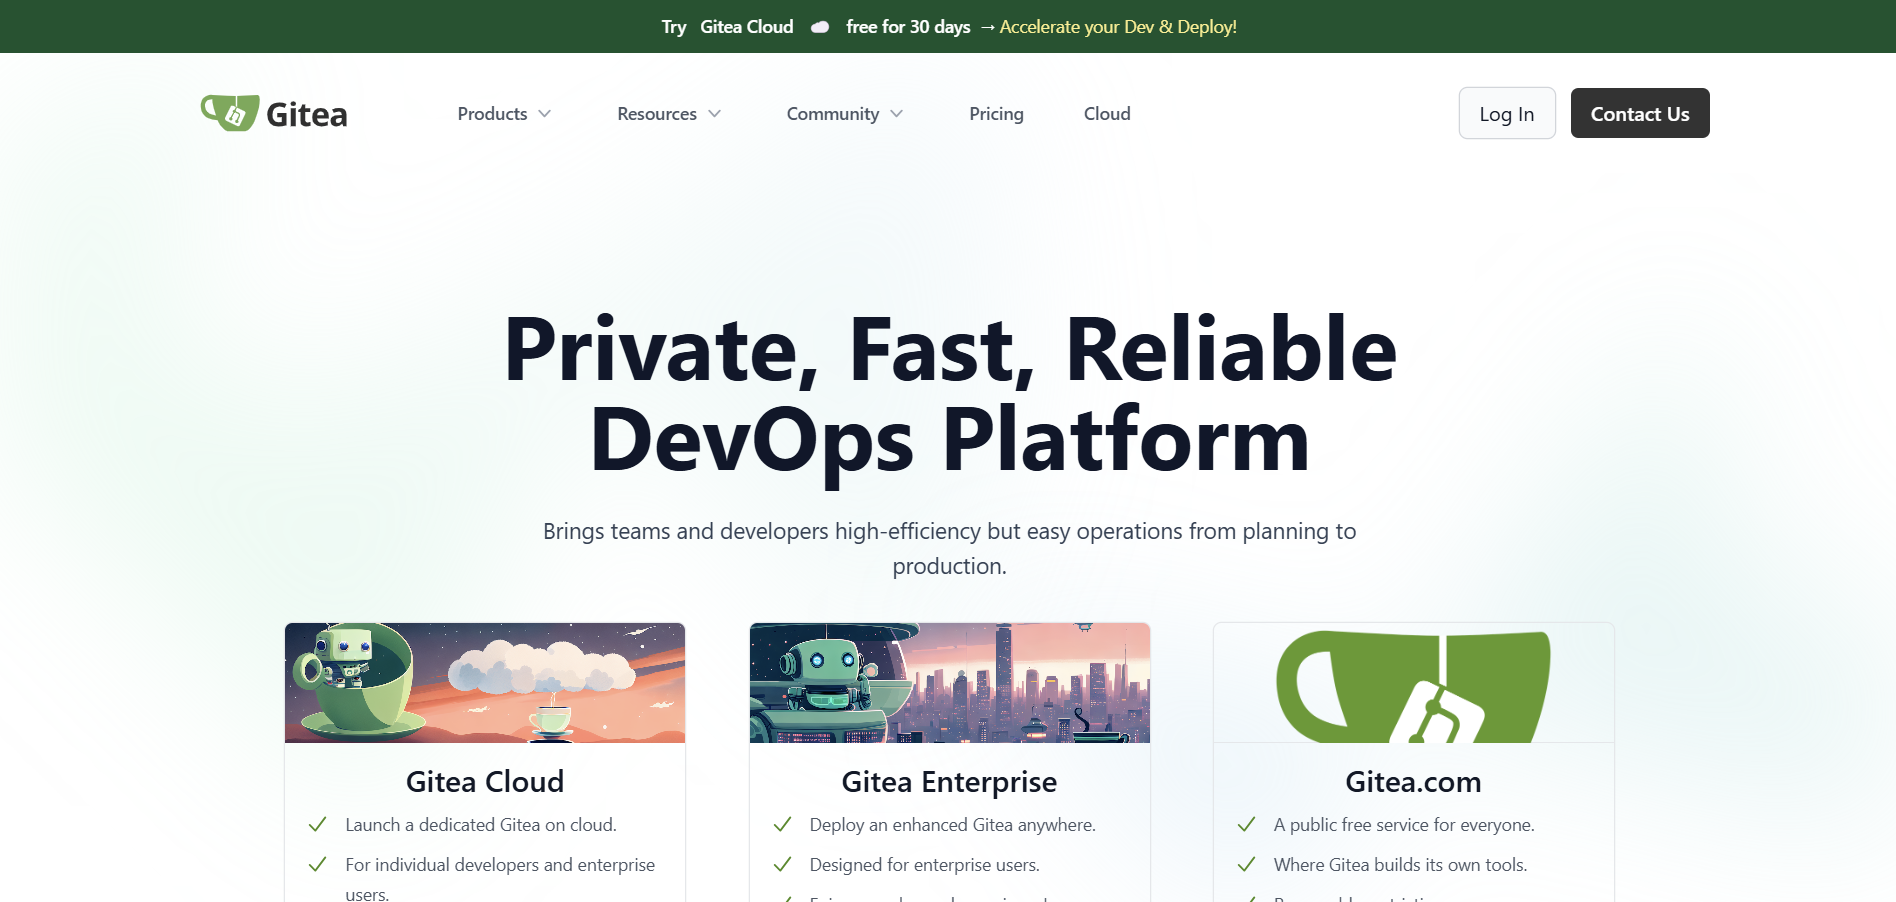Follow the 'Accelerate your Dev & Deploy!' banner link
This screenshot has height=902, width=1896.
tap(1118, 27)
